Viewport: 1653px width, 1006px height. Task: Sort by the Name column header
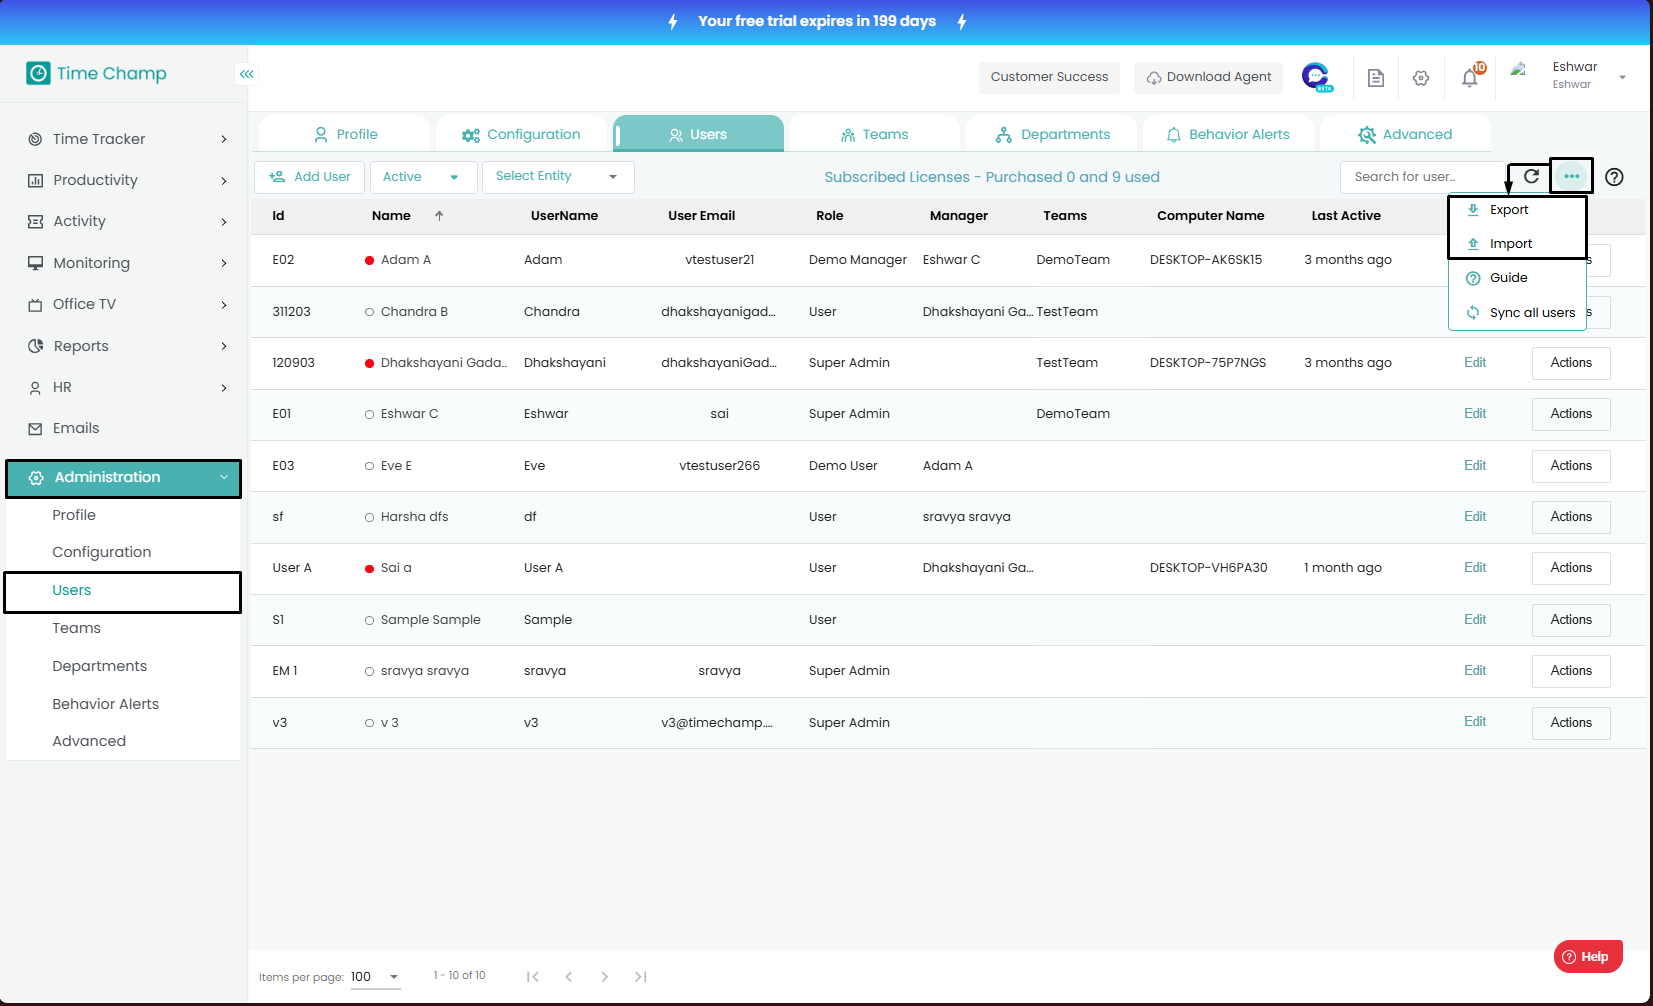(391, 216)
